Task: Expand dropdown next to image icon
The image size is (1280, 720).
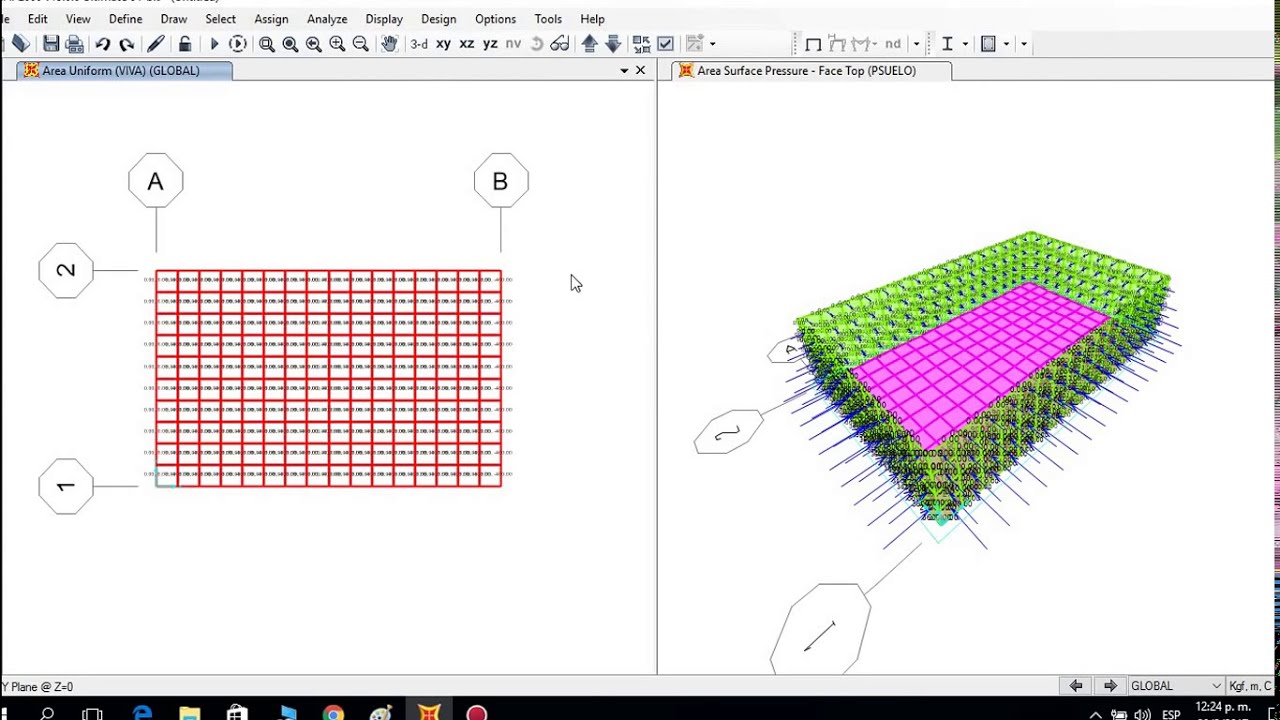Action: [x=712, y=44]
